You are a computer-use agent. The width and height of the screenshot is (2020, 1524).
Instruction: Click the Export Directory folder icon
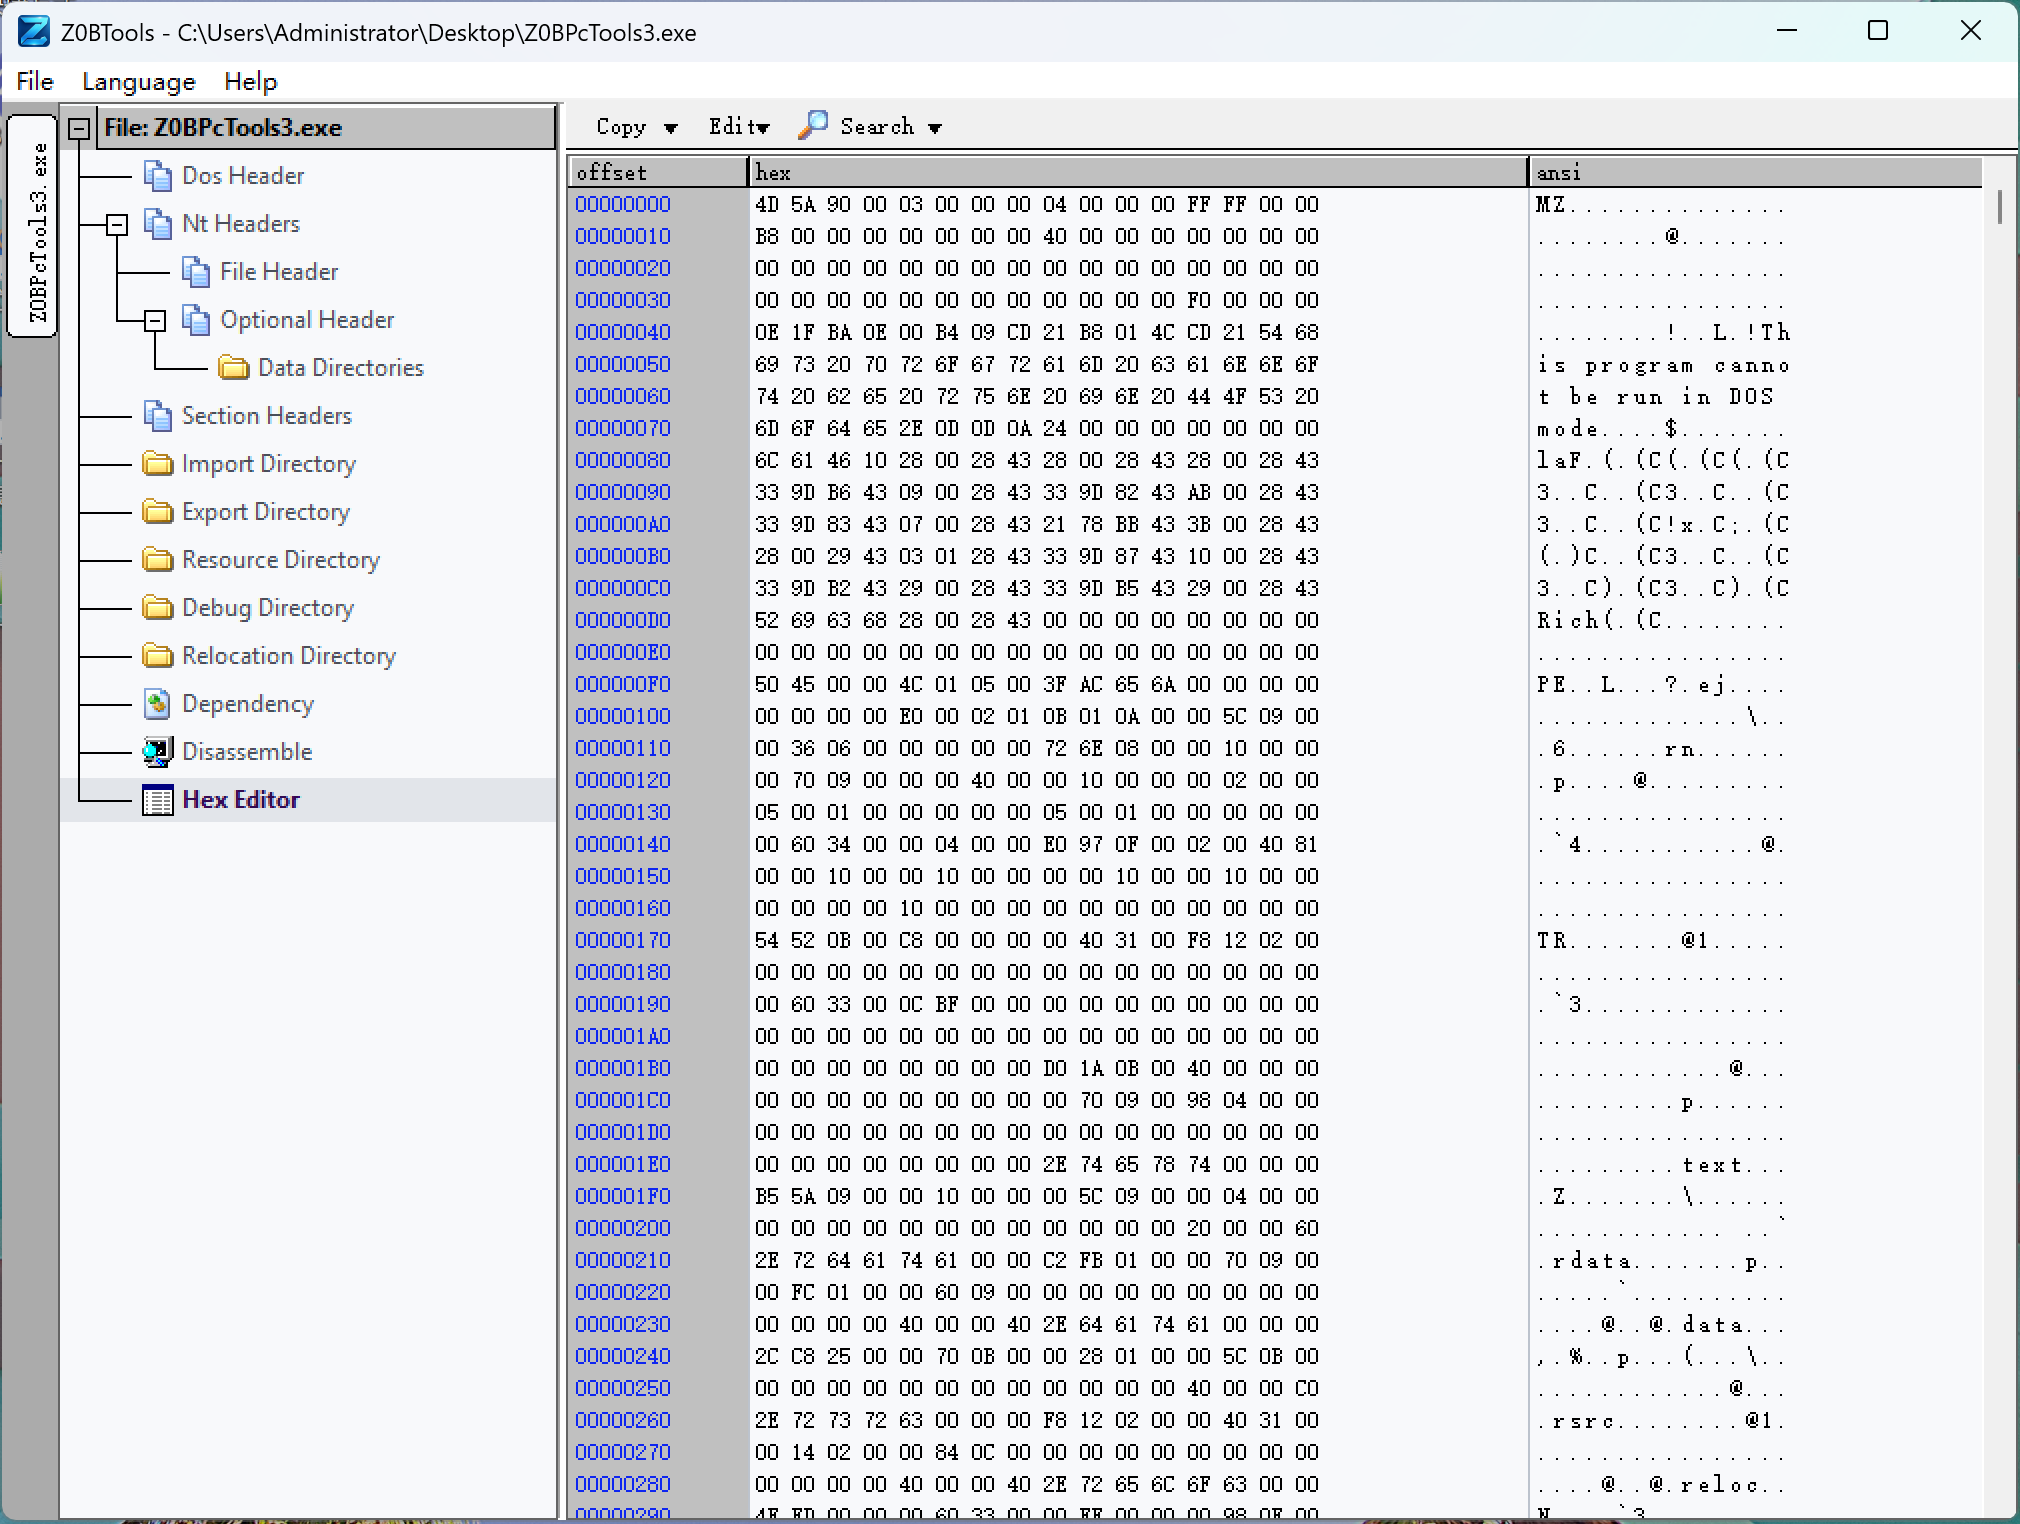157,512
